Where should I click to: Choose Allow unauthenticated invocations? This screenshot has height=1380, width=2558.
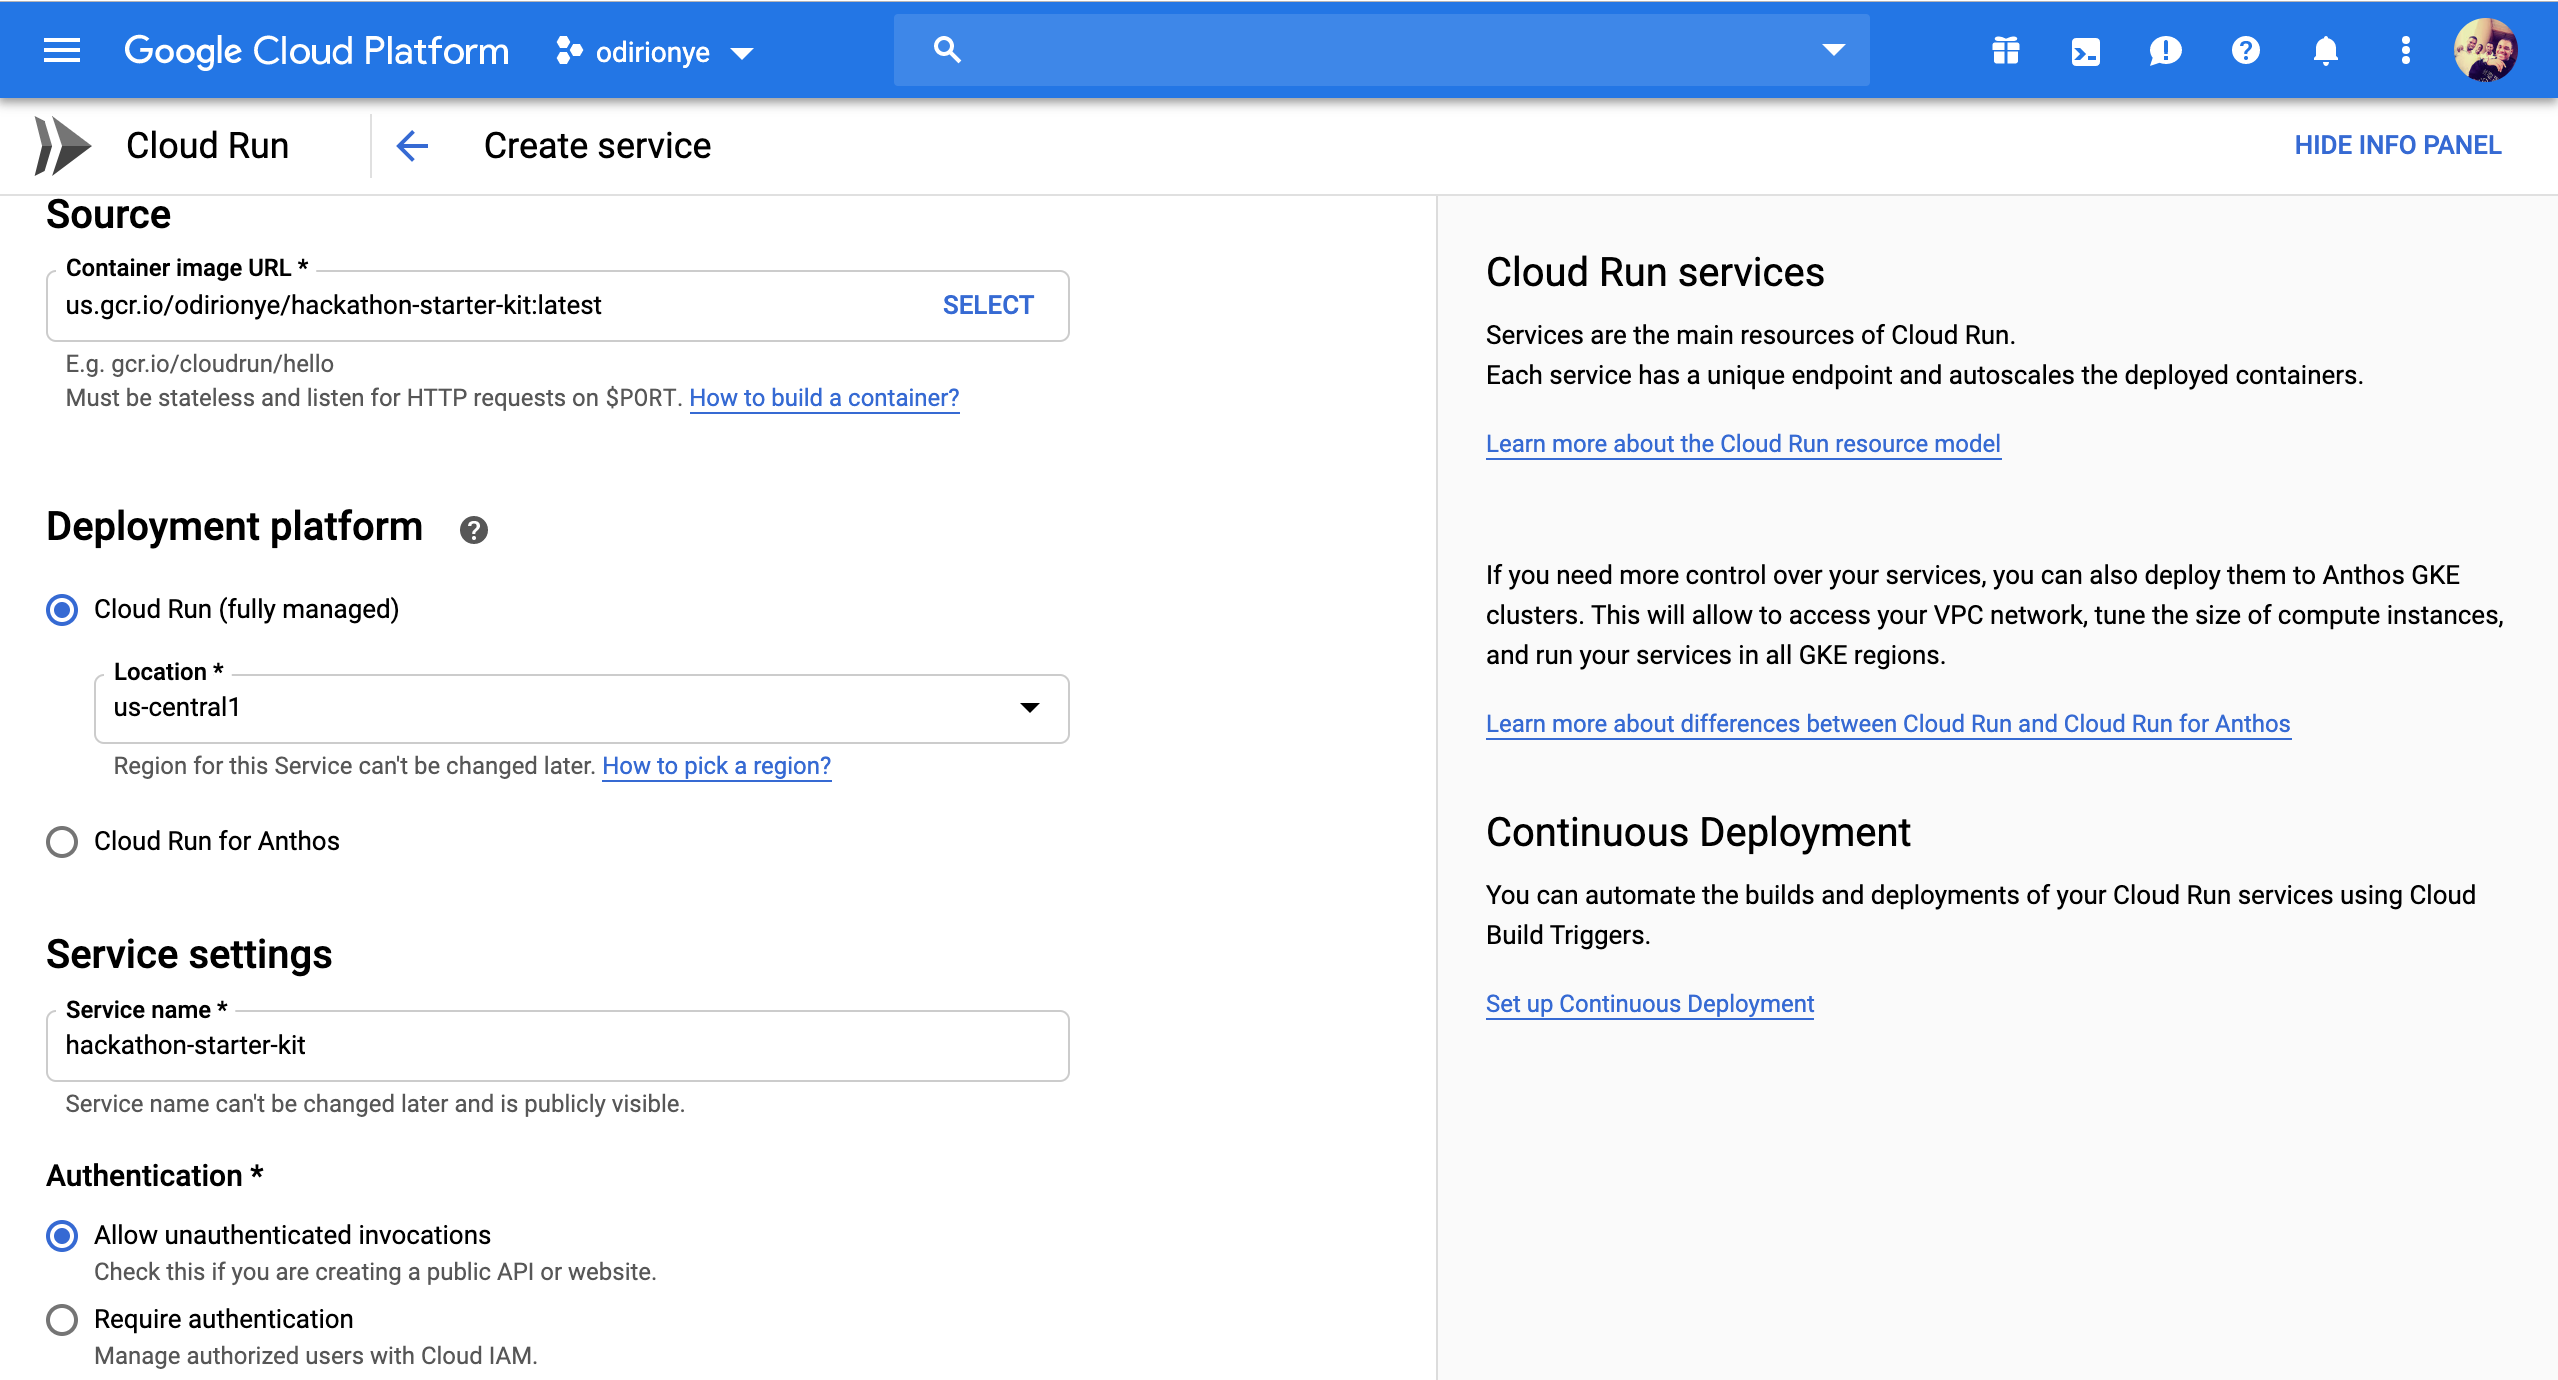pyautogui.click(x=62, y=1236)
